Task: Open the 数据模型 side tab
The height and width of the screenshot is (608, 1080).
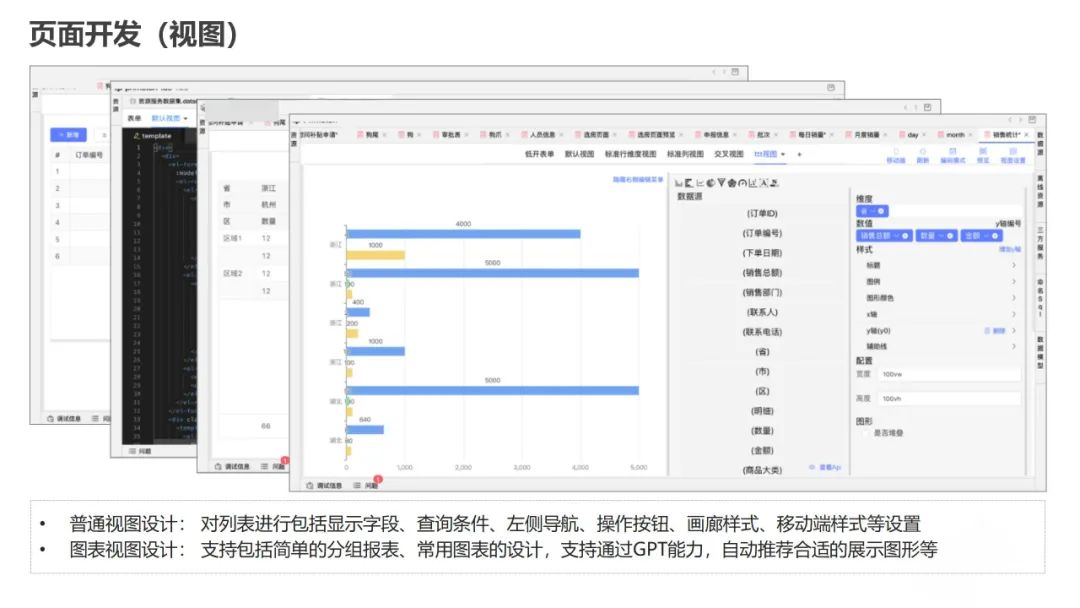Action: point(1040,353)
